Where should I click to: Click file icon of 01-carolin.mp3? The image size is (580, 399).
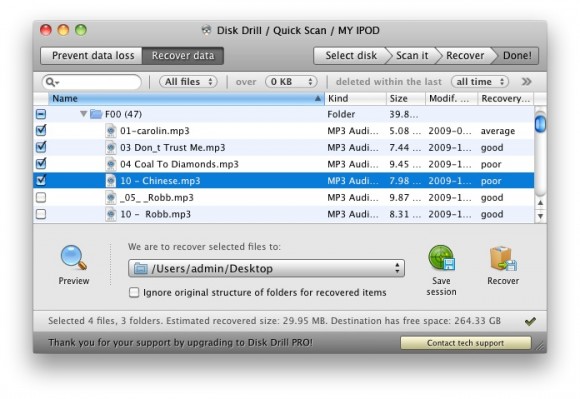111,131
